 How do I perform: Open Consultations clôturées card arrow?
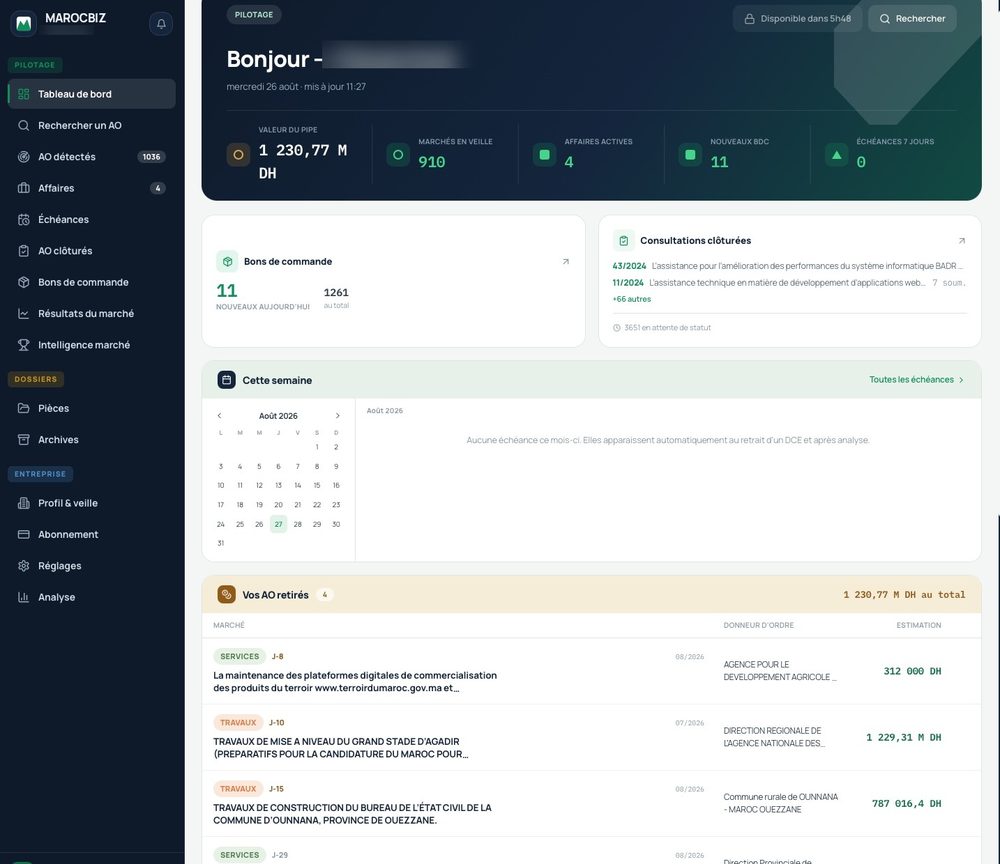962,240
